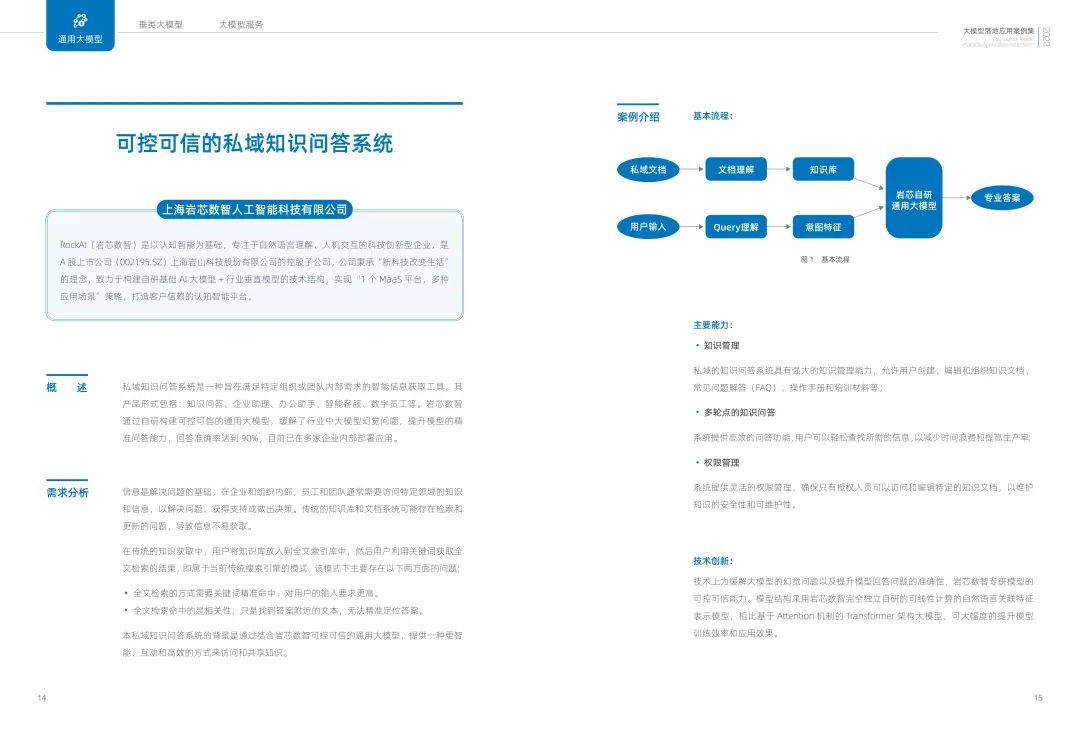Click the 文档理解 flowchart box

pos(736,169)
